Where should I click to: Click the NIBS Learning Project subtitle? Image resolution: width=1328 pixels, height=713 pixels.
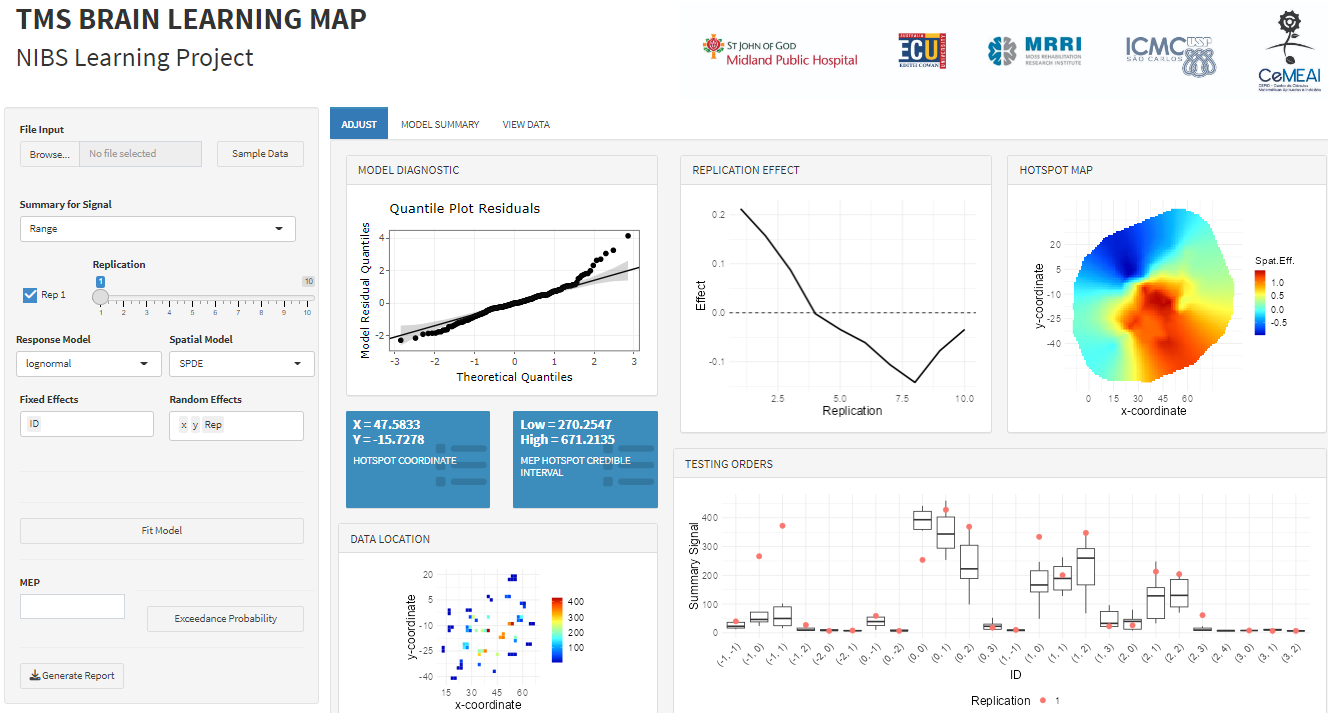tap(135, 57)
